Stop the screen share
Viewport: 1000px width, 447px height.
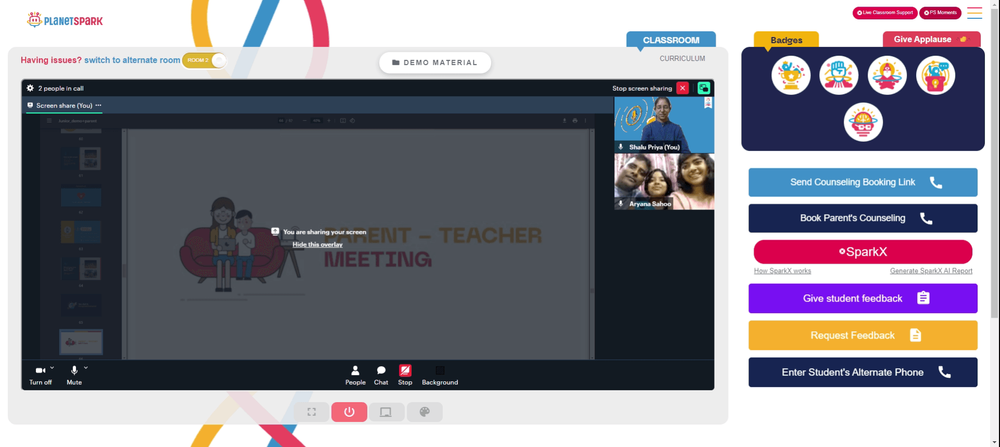(405, 375)
